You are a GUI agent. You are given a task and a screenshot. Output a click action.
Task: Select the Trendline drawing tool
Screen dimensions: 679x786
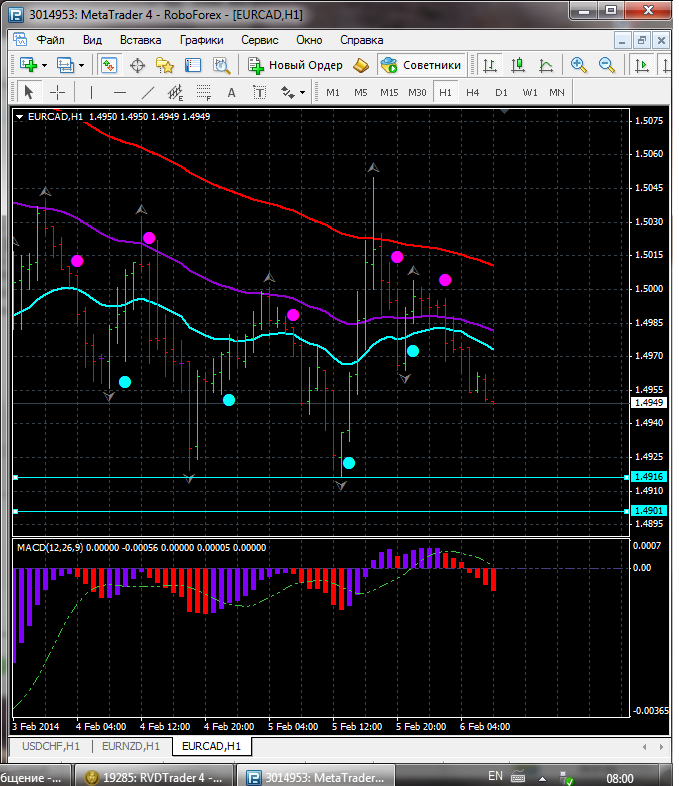click(x=148, y=92)
